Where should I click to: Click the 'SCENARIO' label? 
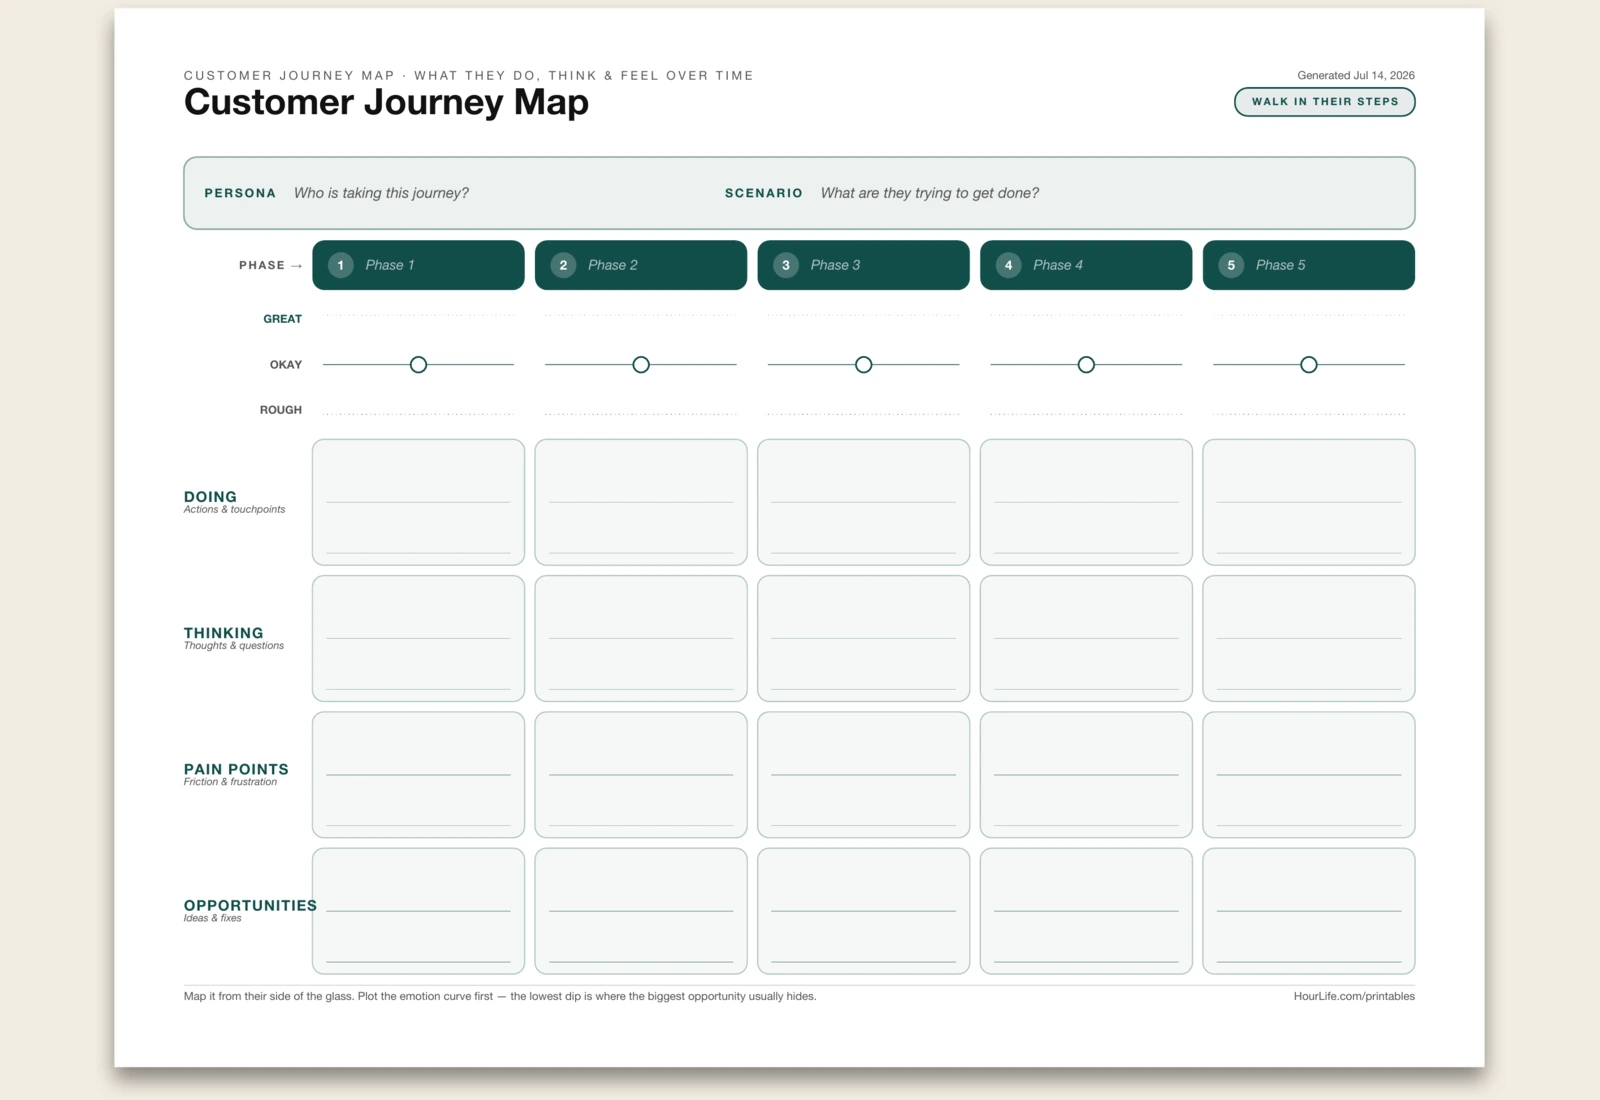pos(764,193)
